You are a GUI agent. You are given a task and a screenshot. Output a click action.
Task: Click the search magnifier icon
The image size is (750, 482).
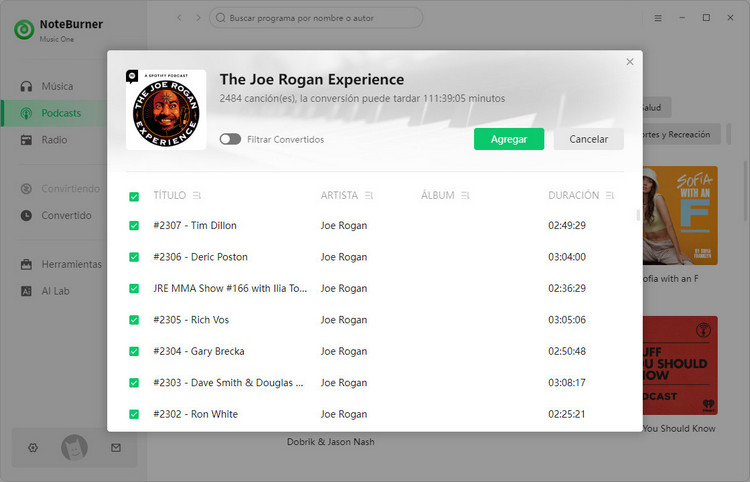click(x=221, y=18)
